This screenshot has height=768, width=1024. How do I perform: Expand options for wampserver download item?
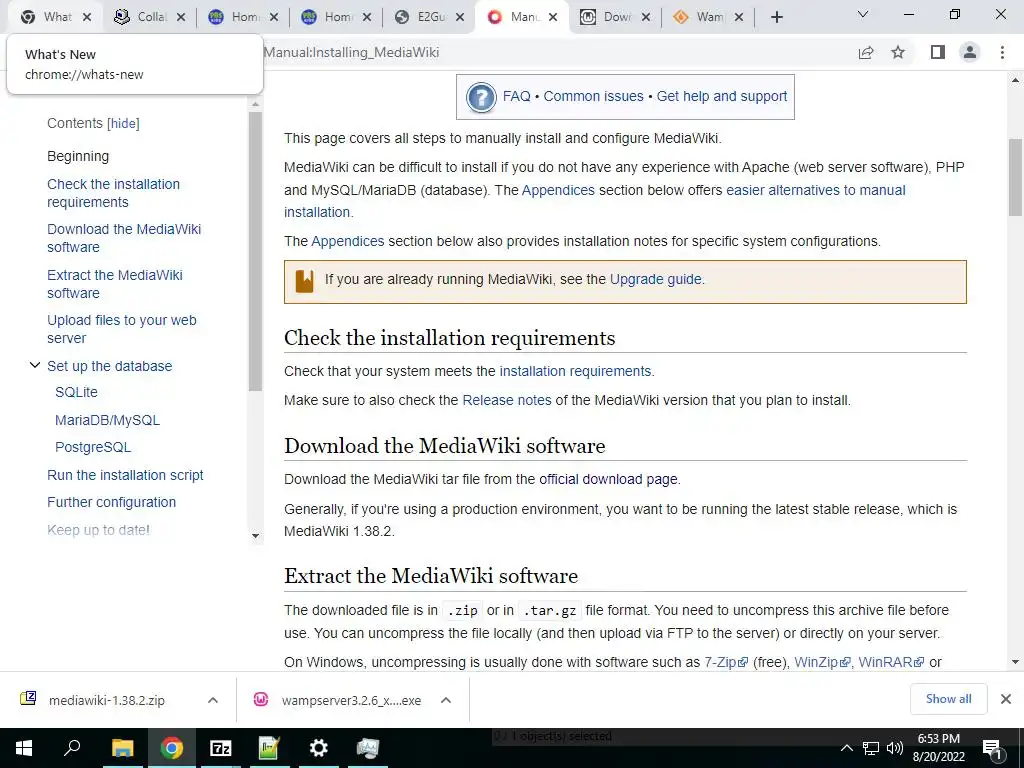[x=445, y=700]
